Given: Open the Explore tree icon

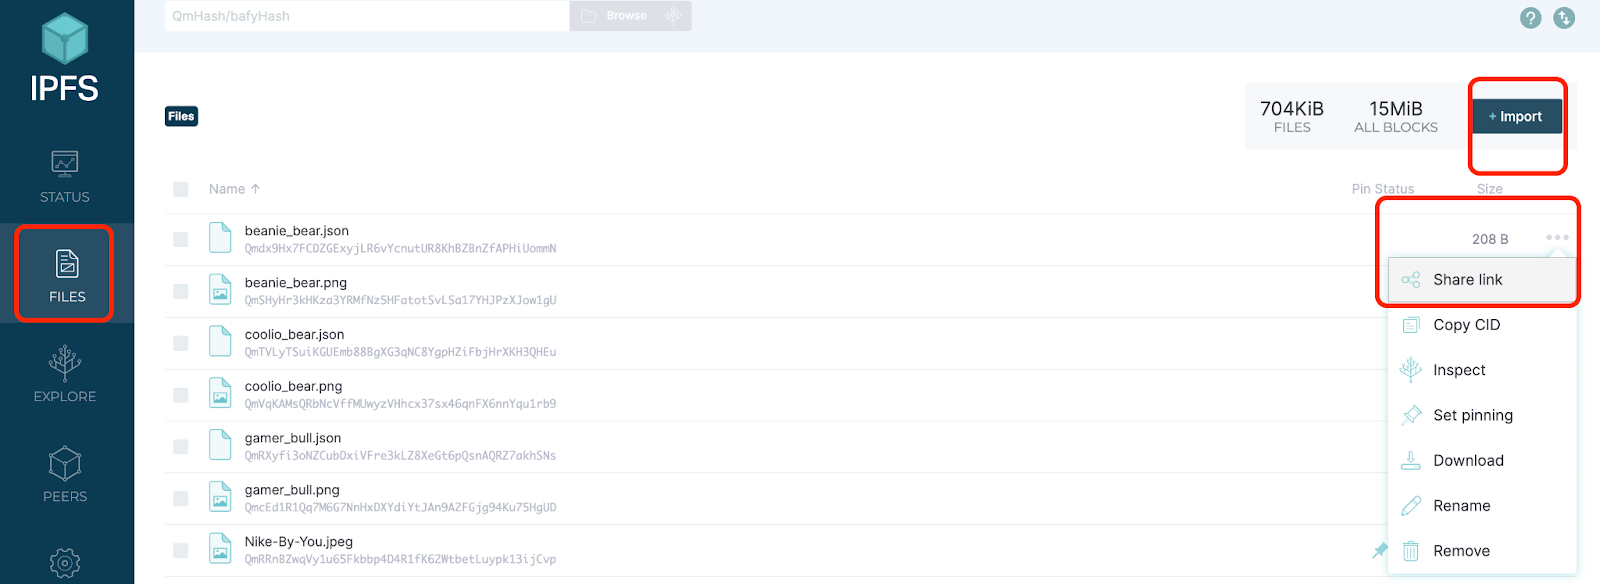Looking at the screenshot, I should click(x=65, y=363).
